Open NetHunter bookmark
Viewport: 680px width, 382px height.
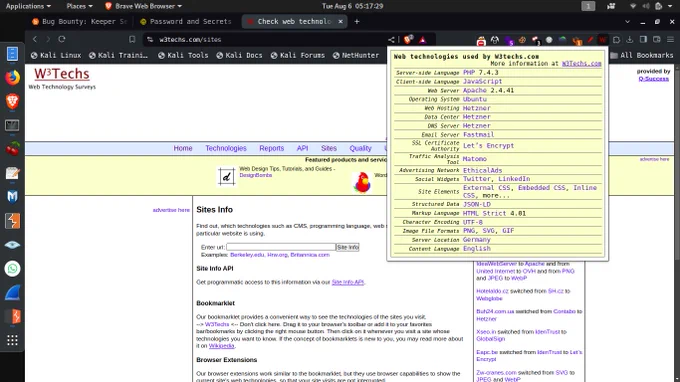[356, 56]
